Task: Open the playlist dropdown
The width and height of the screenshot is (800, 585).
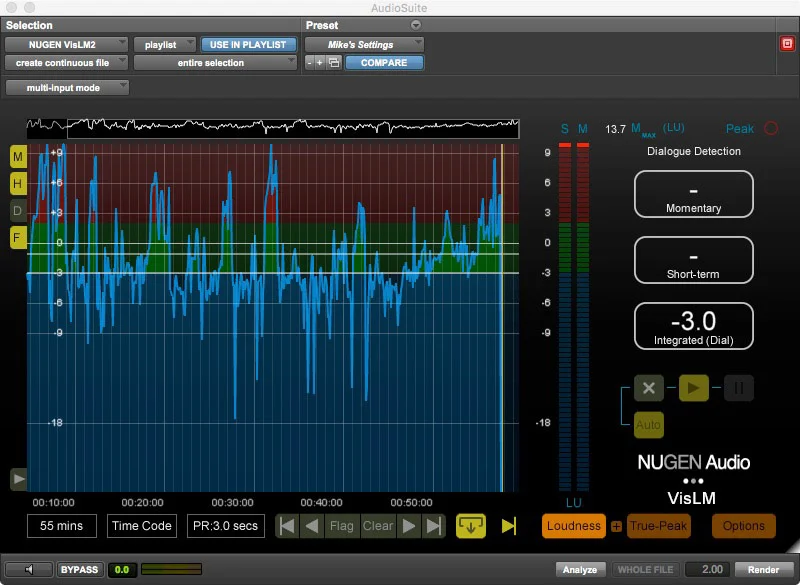Action: pyautogui.click(x=164, y=44)
